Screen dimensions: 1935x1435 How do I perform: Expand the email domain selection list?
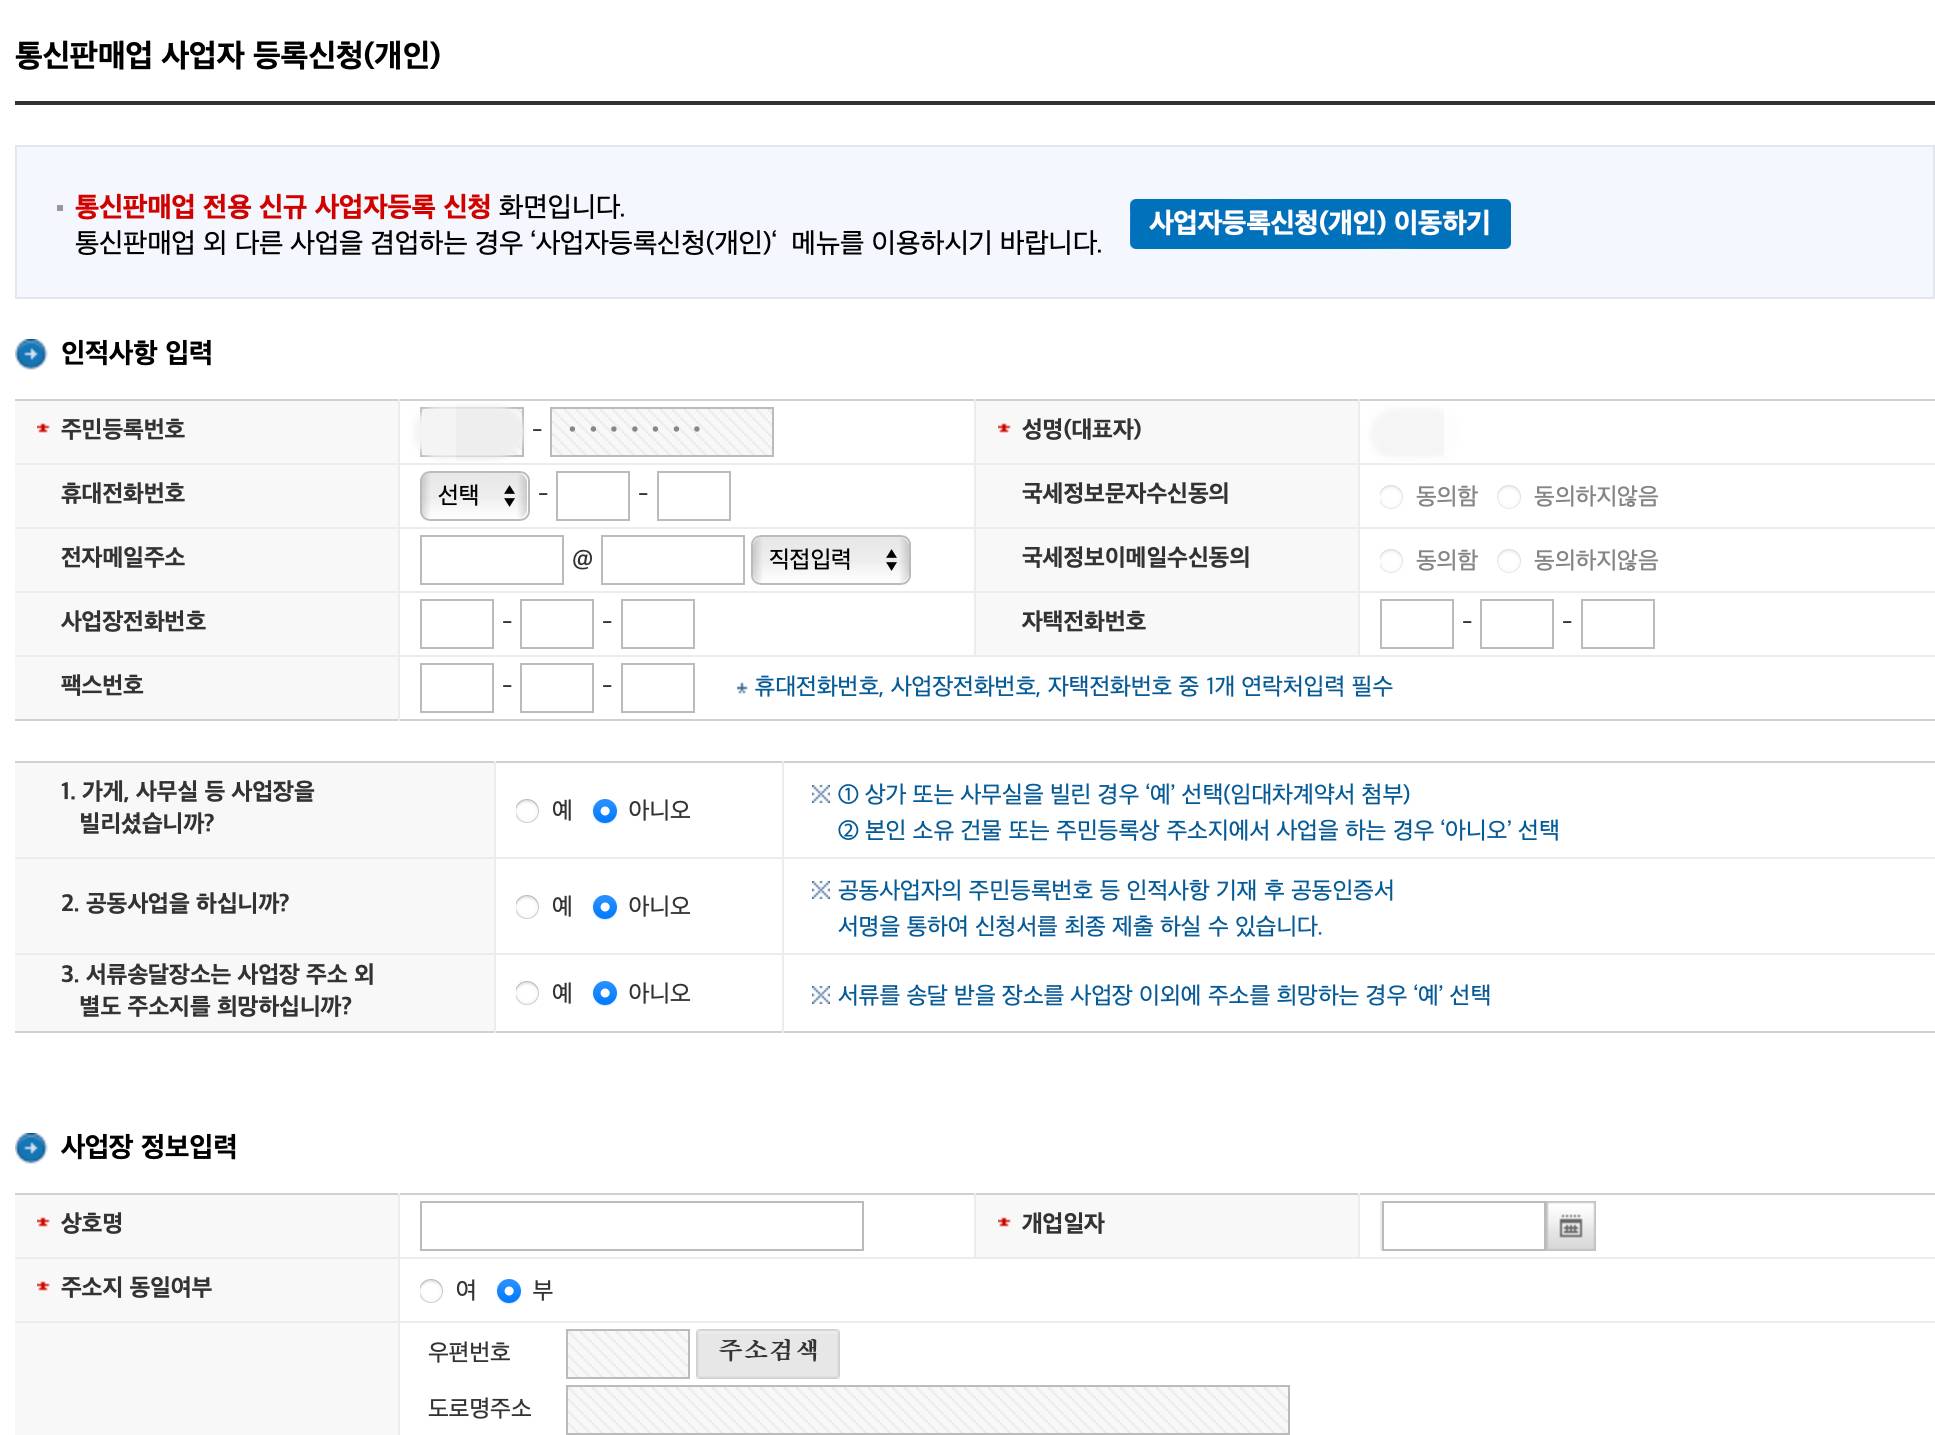(831, 560)
